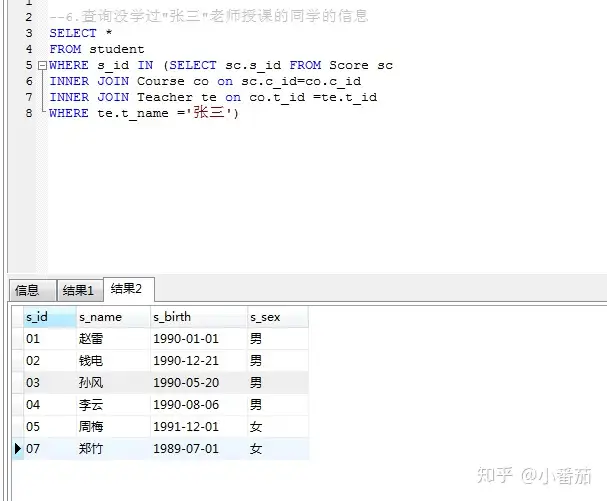Click the s_sex cell in 赵雷's row
This screenshot has width=607, height=501.
[x=278, y=339]
